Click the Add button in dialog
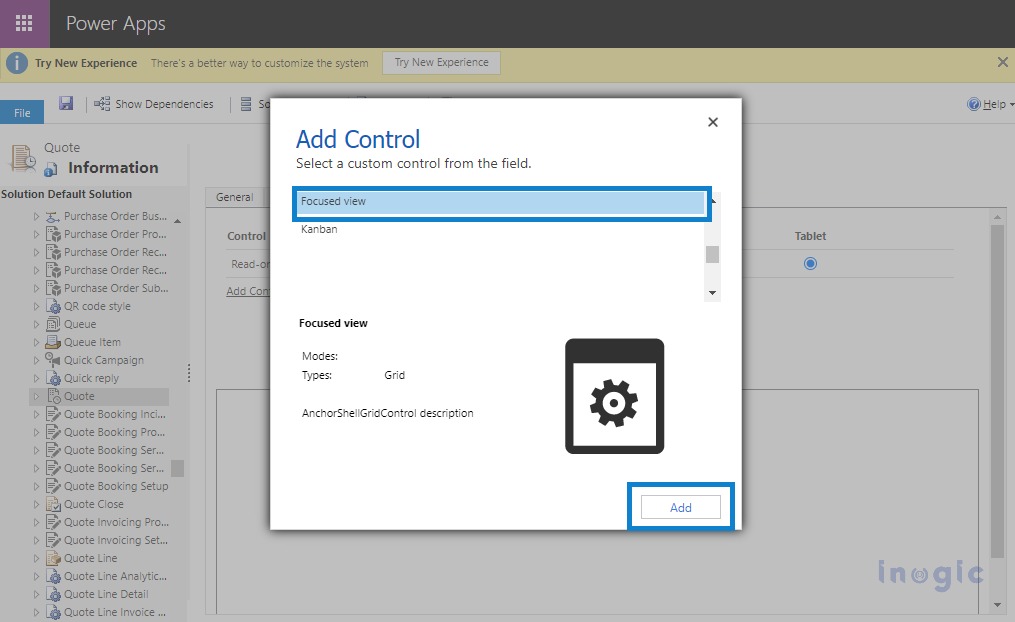This screenshot has width=1015, height=622. click(680, 507)
